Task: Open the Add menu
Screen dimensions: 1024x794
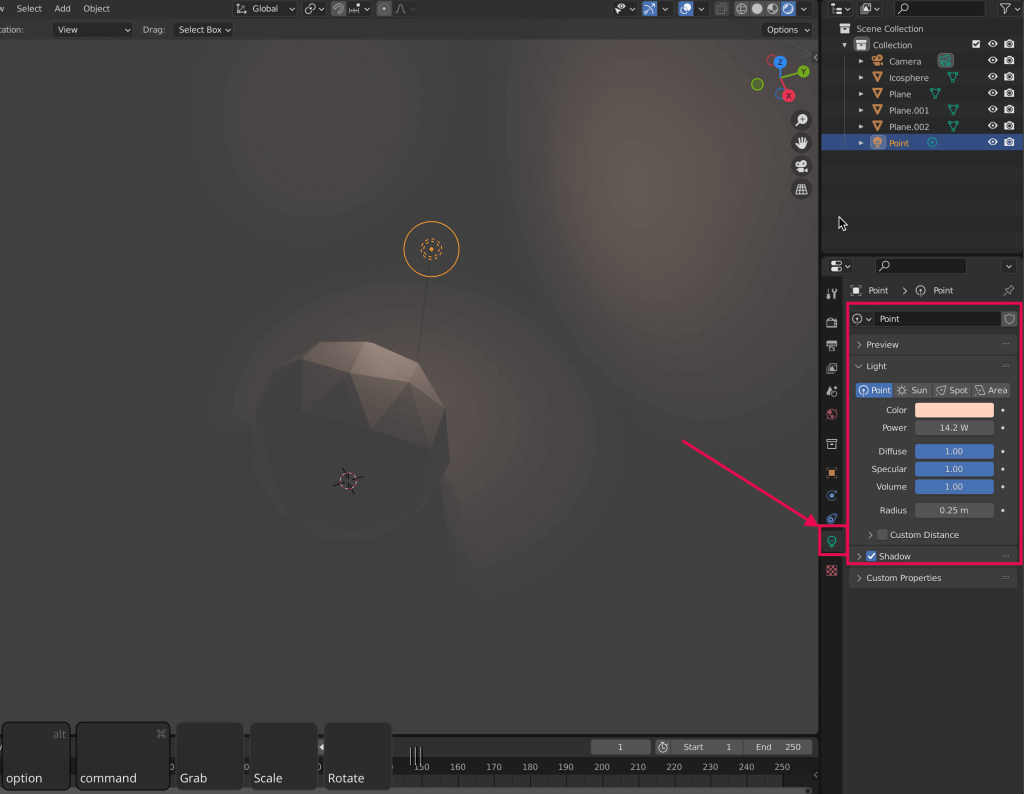Action: (x=62, y=8)
